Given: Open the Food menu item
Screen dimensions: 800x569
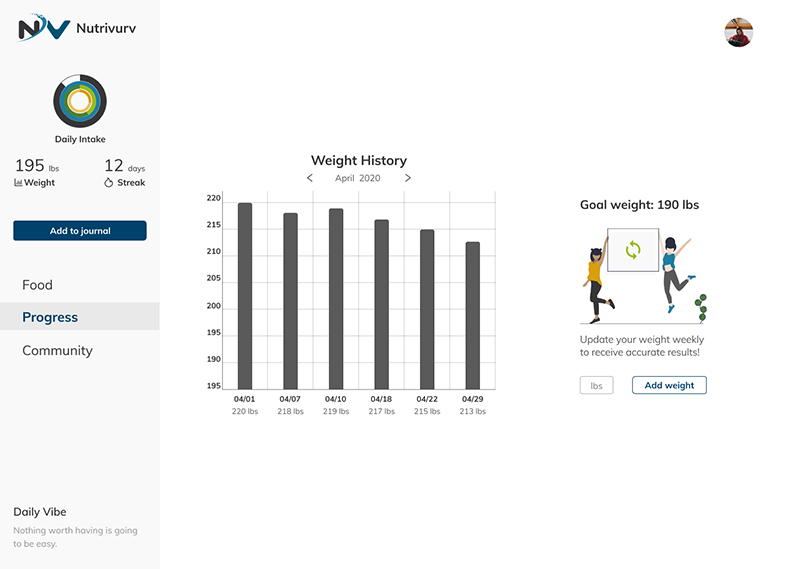Looking at the screenshot, I should (x=37, y=285).
